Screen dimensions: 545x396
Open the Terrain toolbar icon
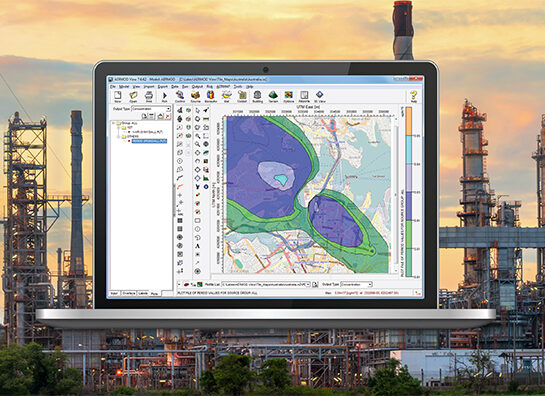[x=273, y=96]
